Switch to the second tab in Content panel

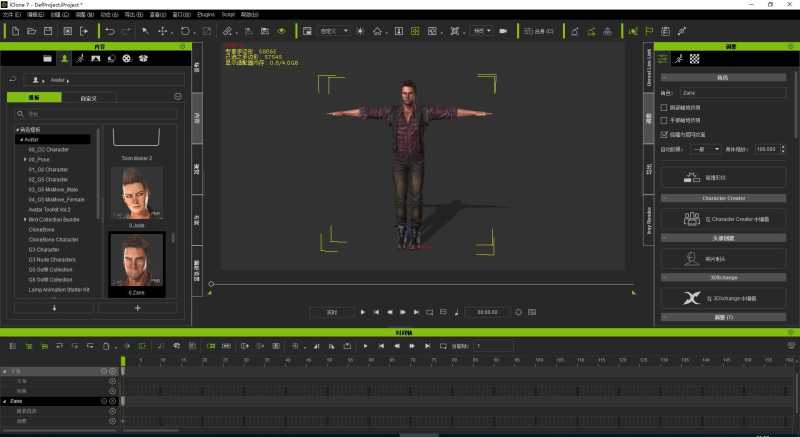point(79,97)
